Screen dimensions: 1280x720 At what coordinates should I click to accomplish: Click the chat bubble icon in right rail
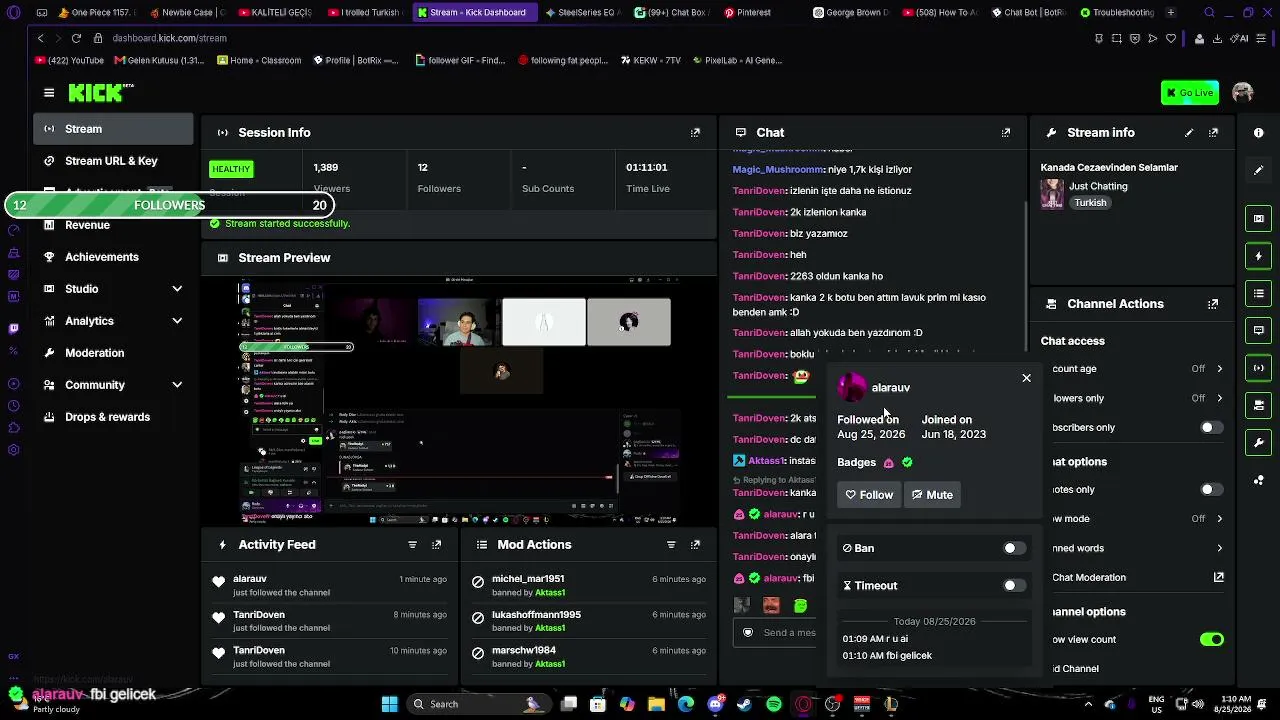click(1259, 330)
